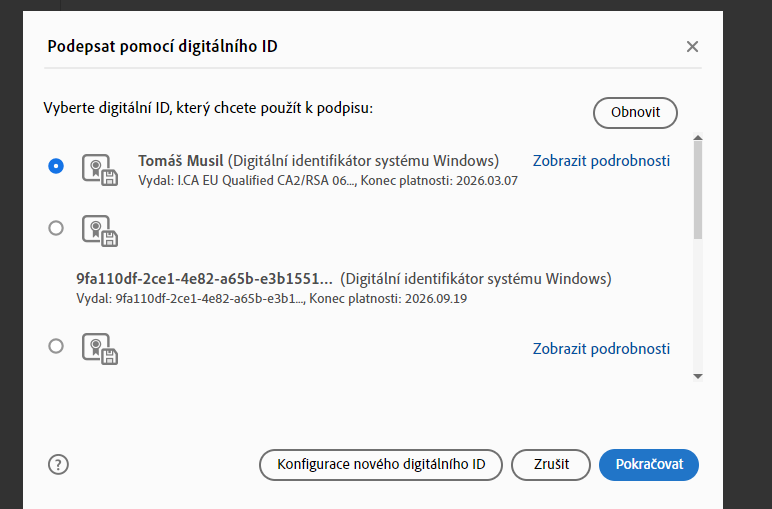772x509 pixels.
Task: Click the digital ID list scrollbar thumb
Action: point(698,190)
